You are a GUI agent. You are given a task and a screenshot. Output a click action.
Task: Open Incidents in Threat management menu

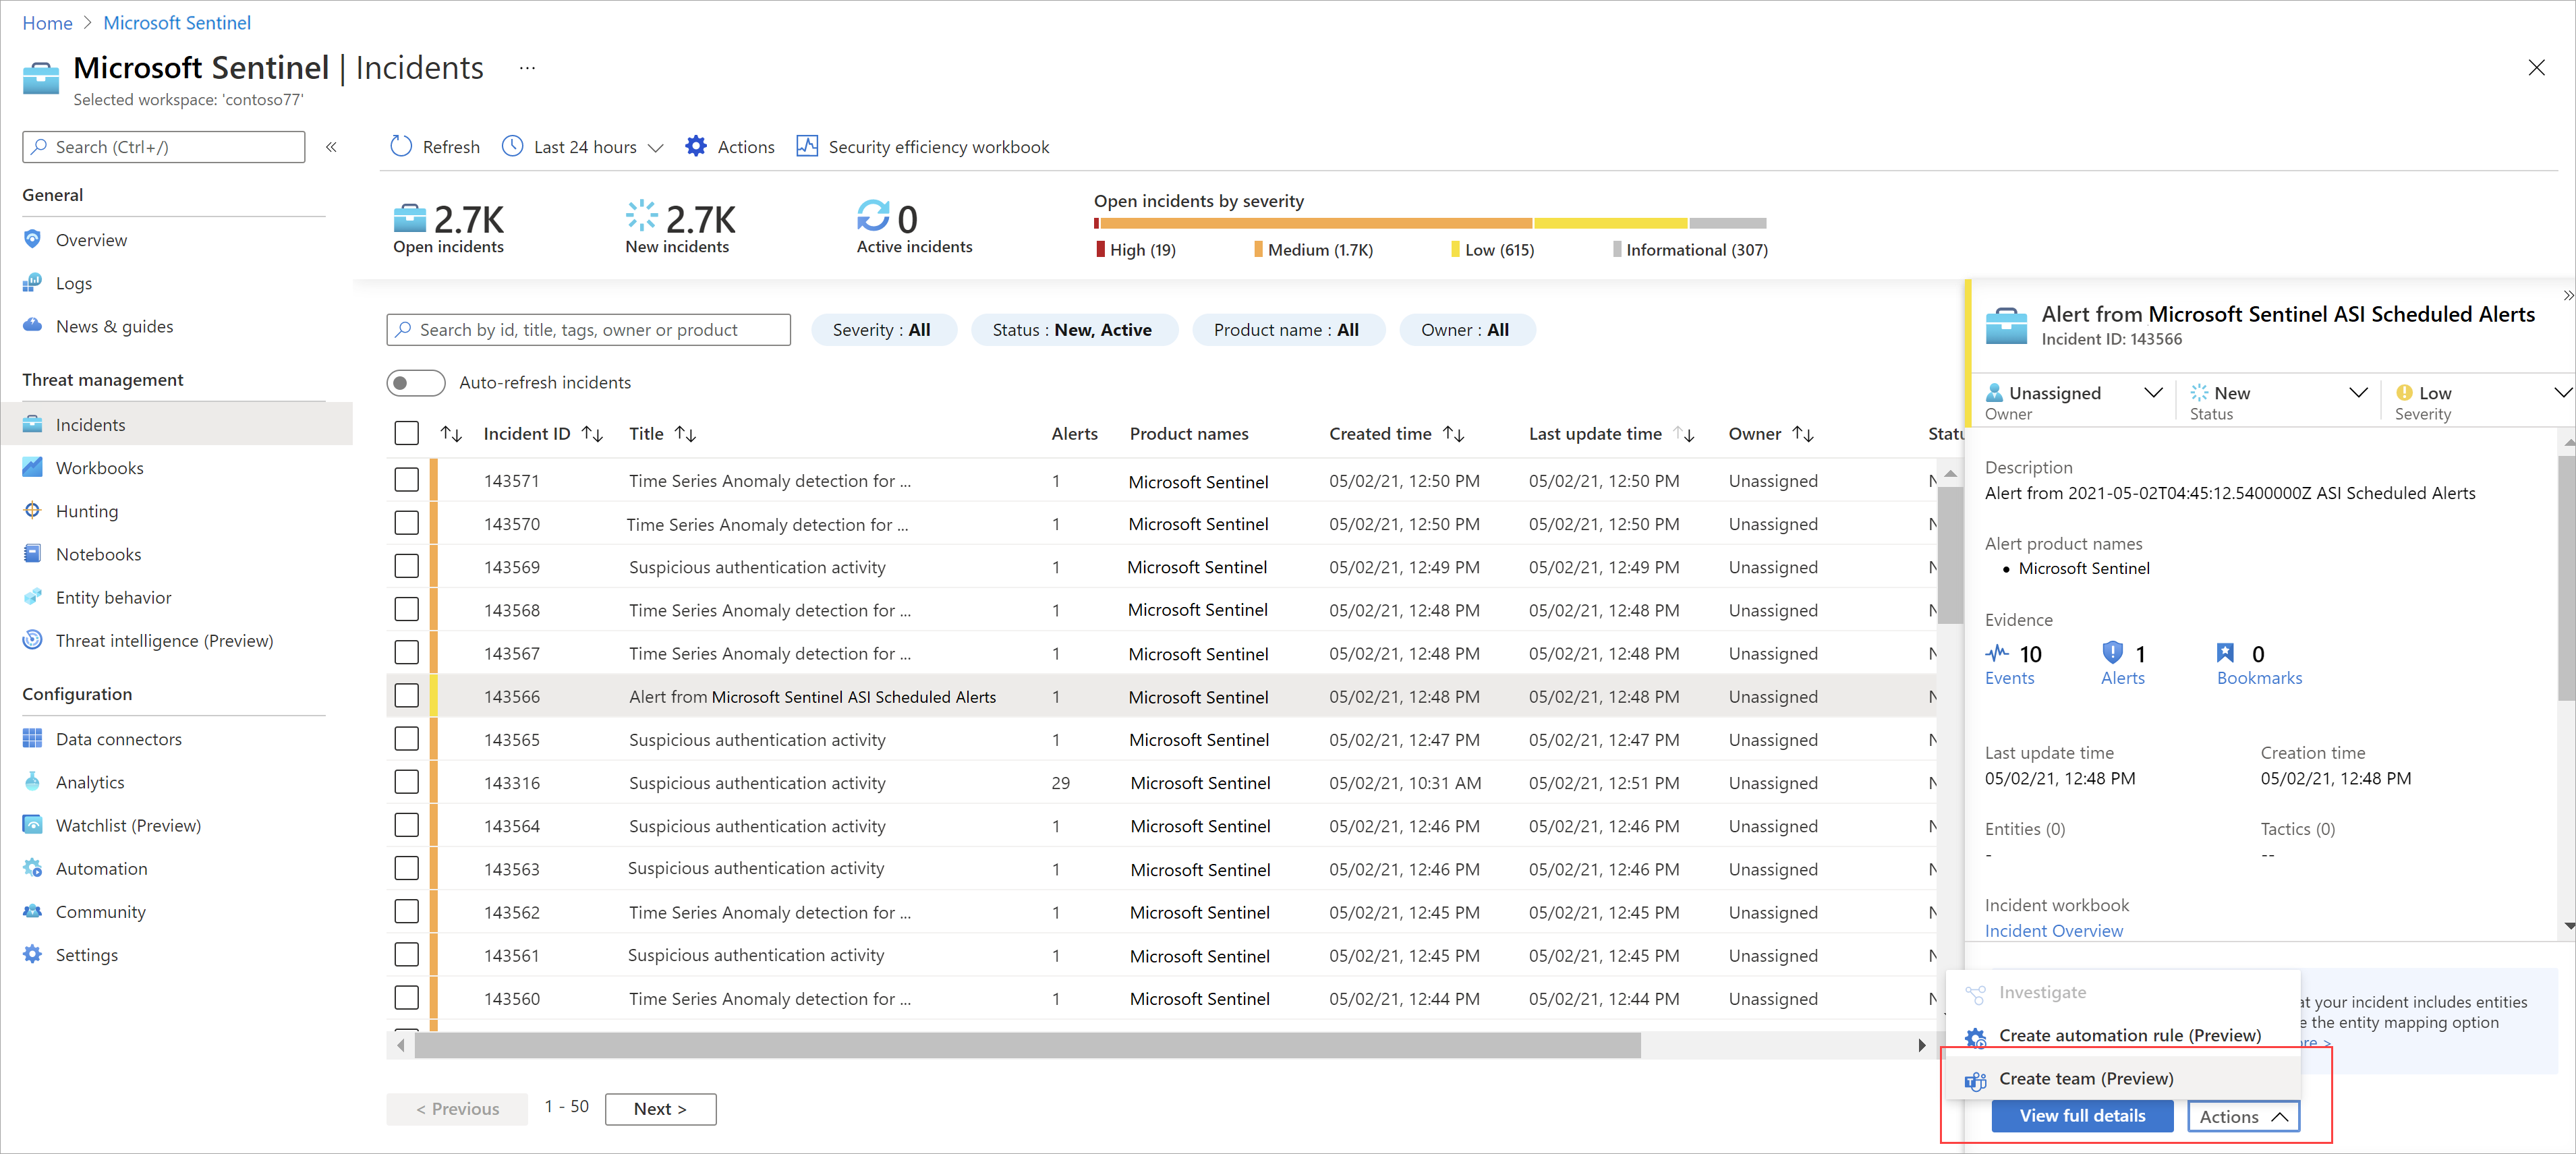[x=177, y=424]
